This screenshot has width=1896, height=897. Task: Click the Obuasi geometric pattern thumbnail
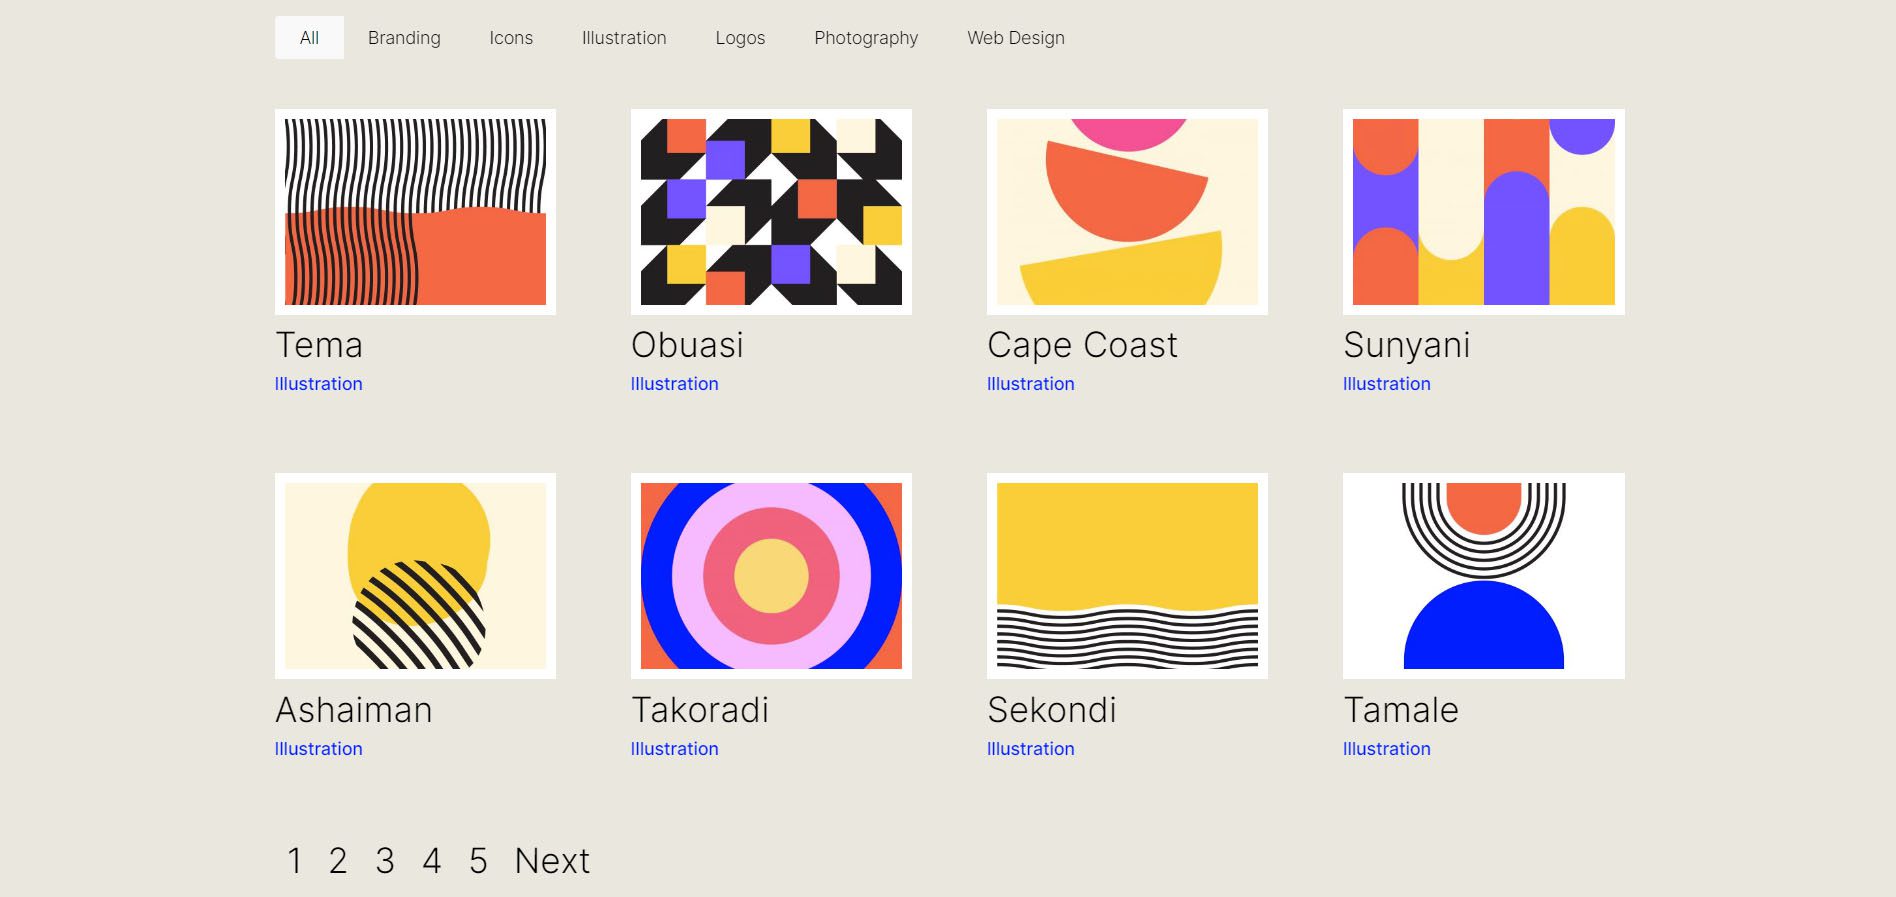point(771,212)
